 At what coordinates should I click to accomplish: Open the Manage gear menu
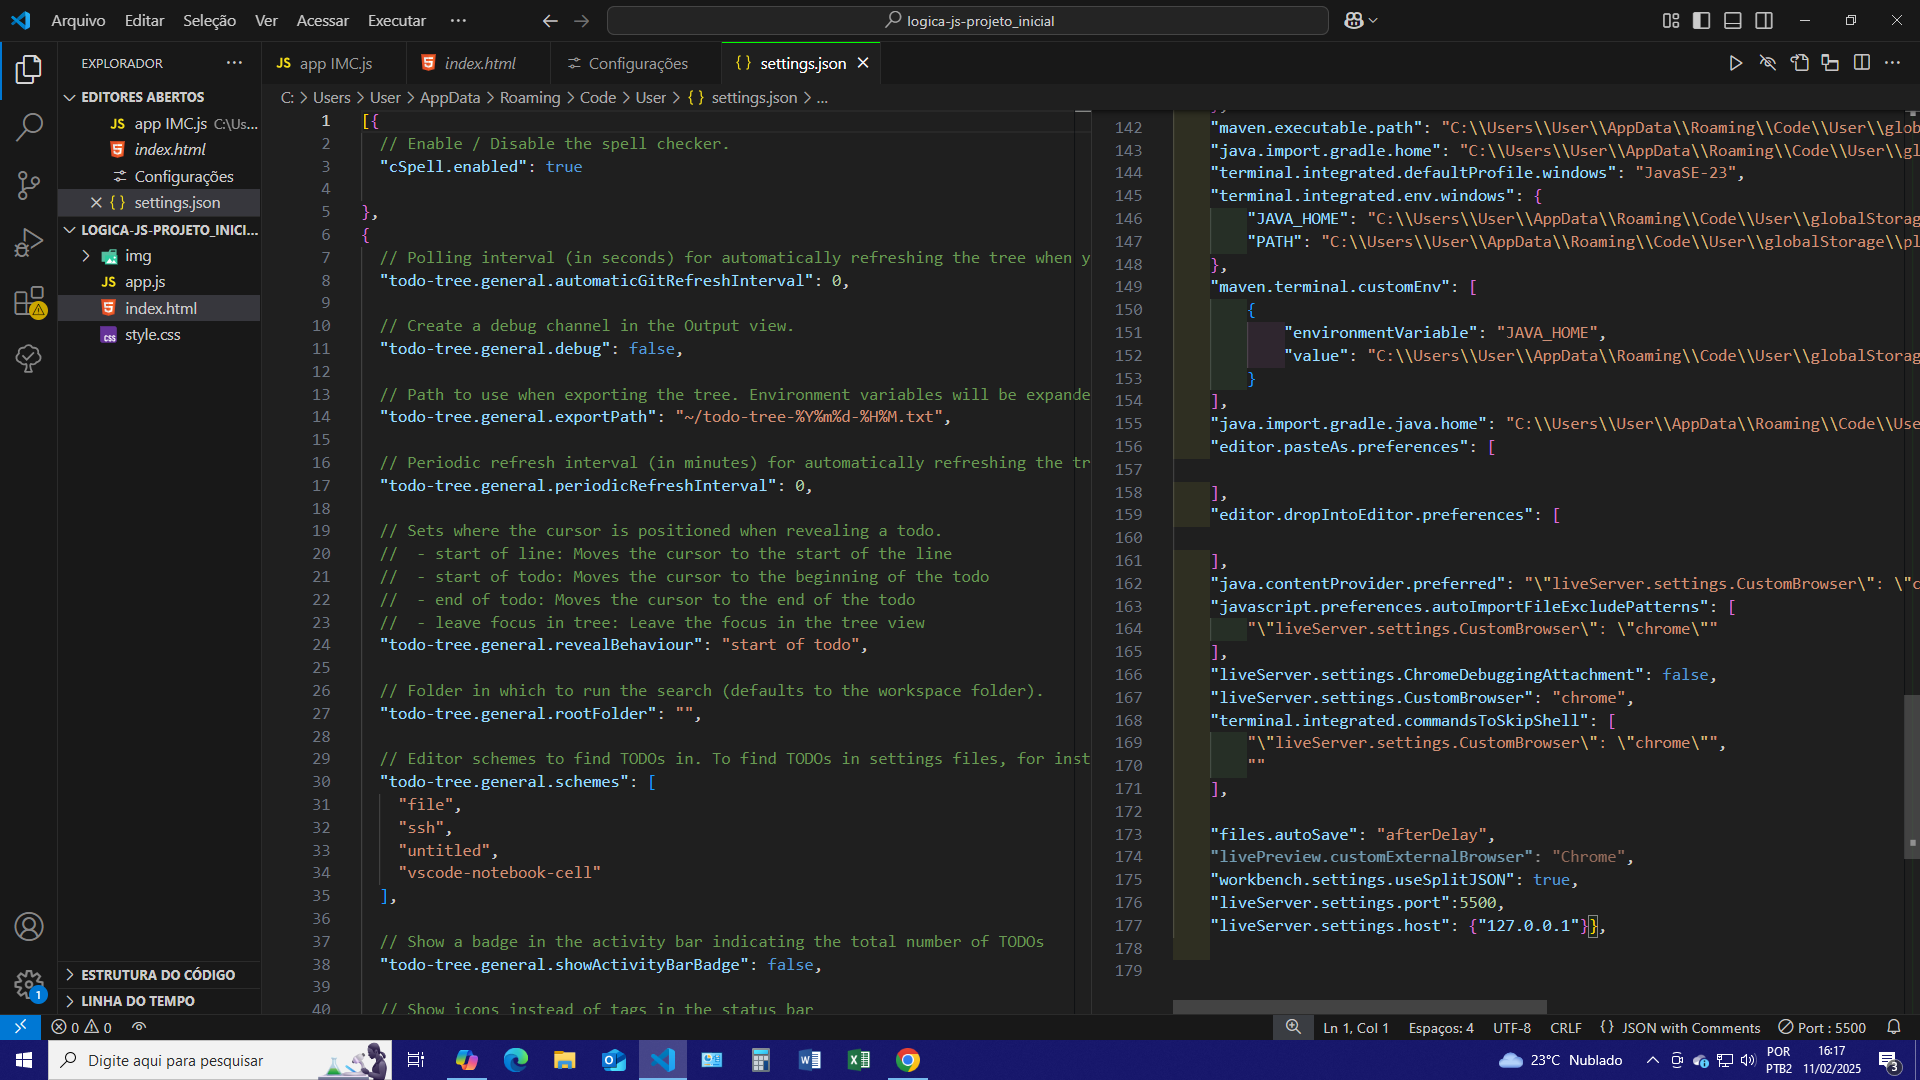coord(29,985)
